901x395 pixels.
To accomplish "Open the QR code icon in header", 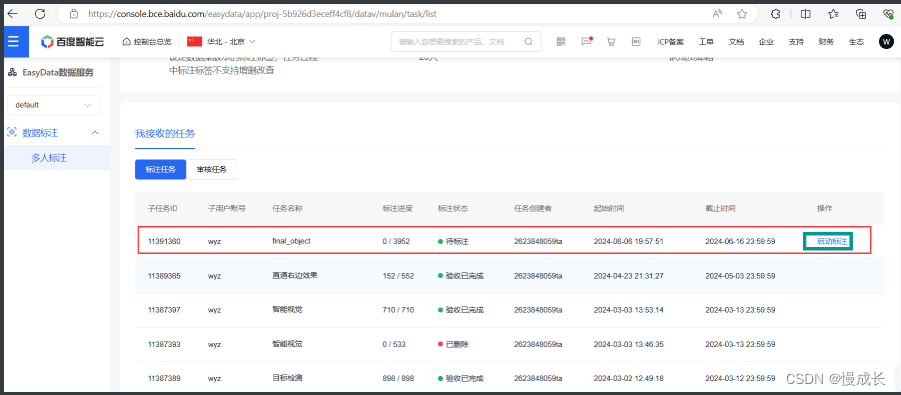I will 561,41.
